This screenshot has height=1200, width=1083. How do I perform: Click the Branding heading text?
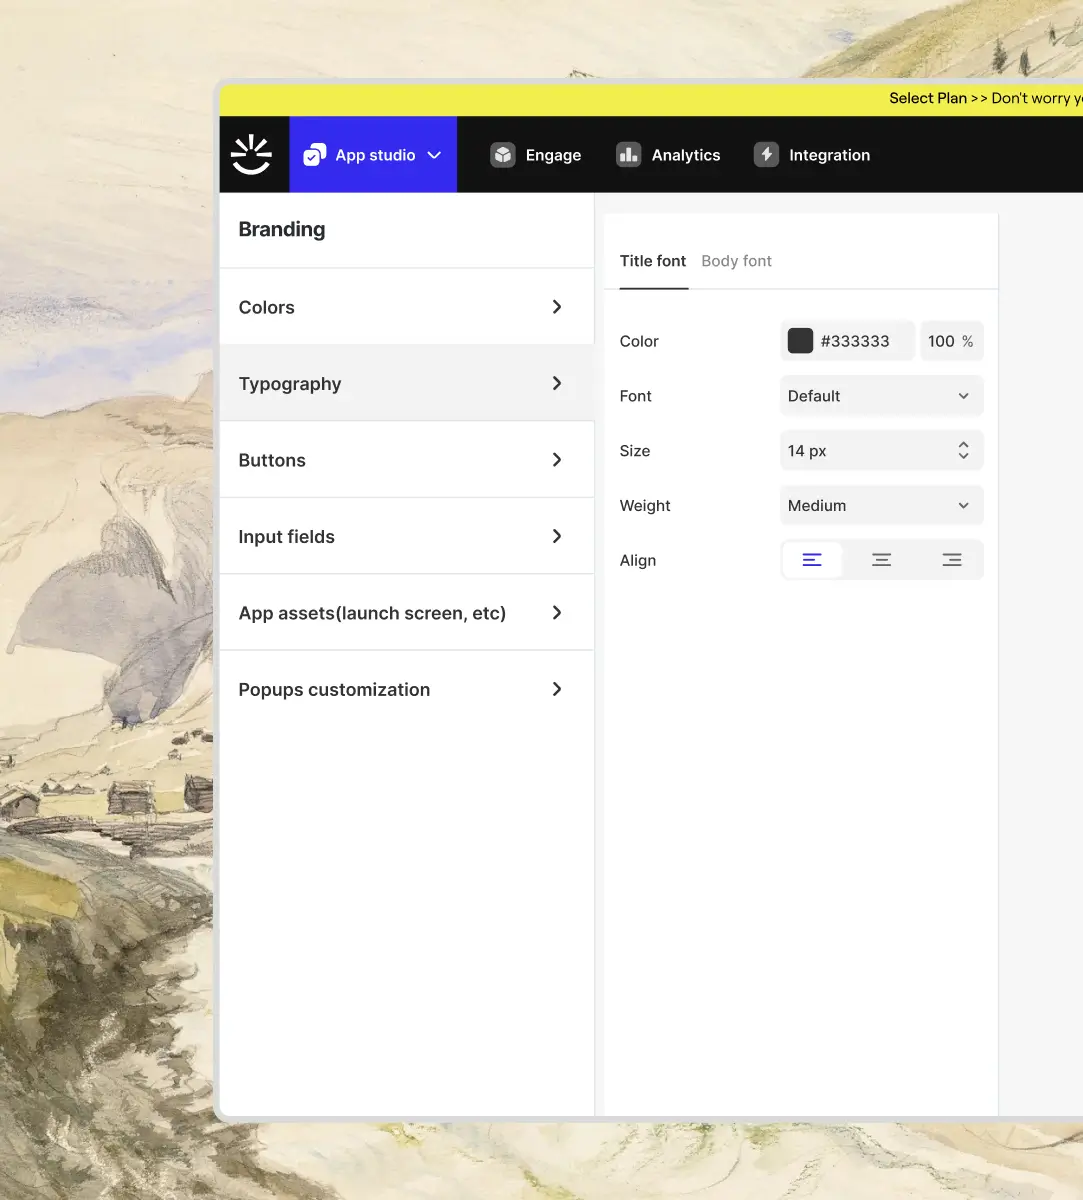tap(282, 230)
